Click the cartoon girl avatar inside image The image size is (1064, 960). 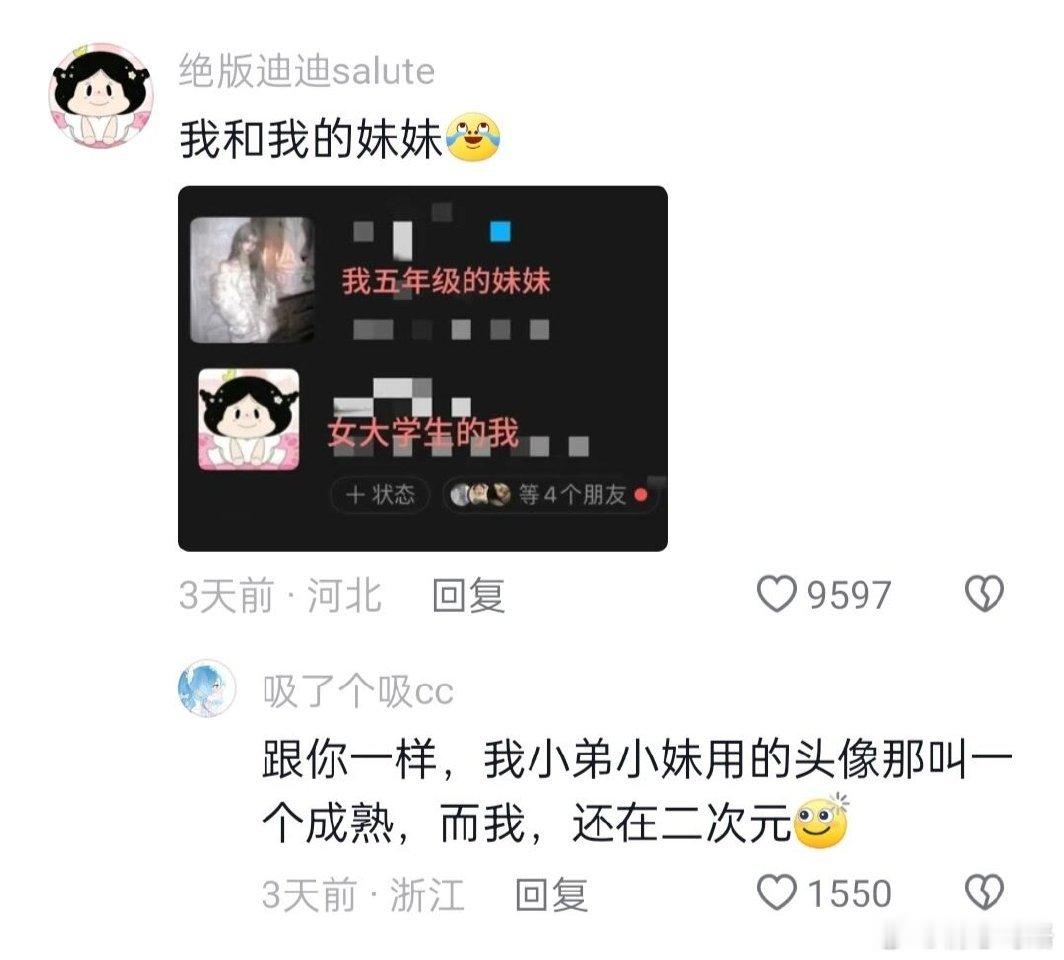coord(249,419)
